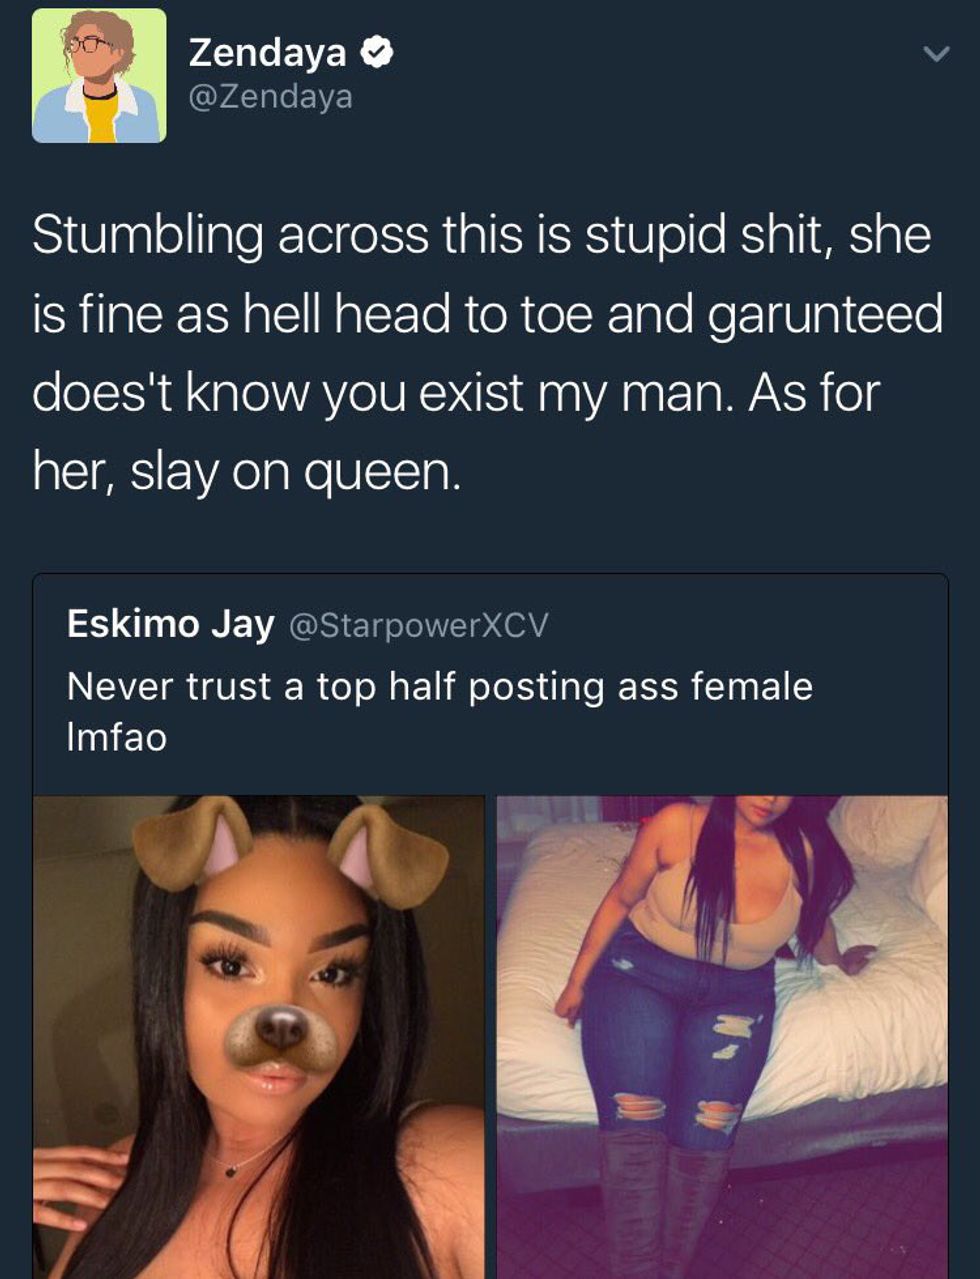
Task: View the ripped jeans photo on bed
Action: (x=722, y=1037)
